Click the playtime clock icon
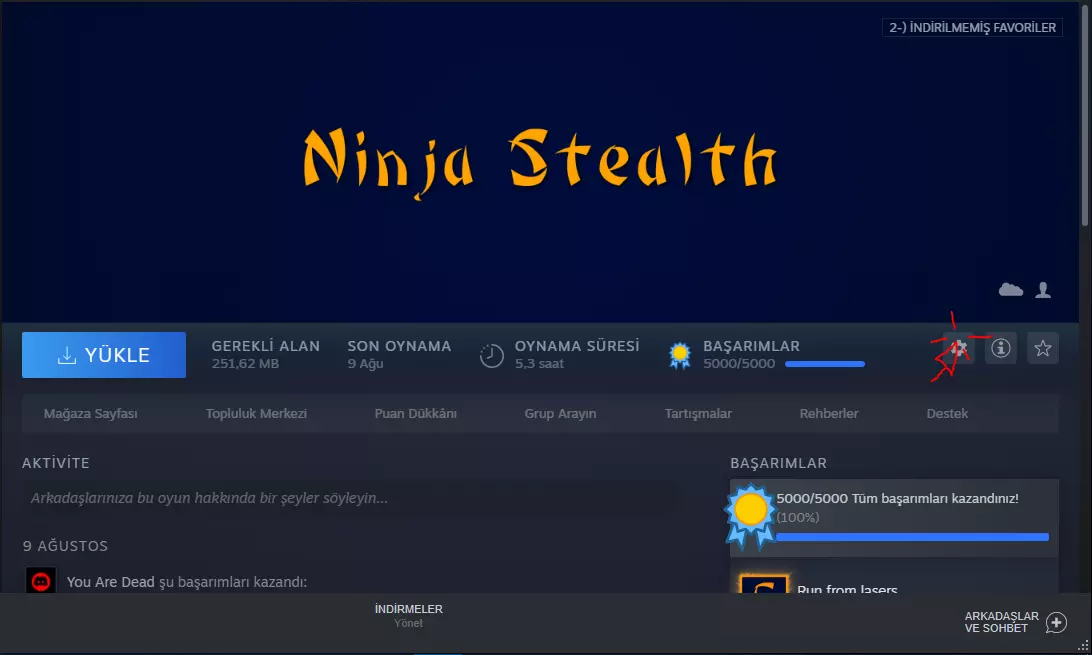 [492, 356]
